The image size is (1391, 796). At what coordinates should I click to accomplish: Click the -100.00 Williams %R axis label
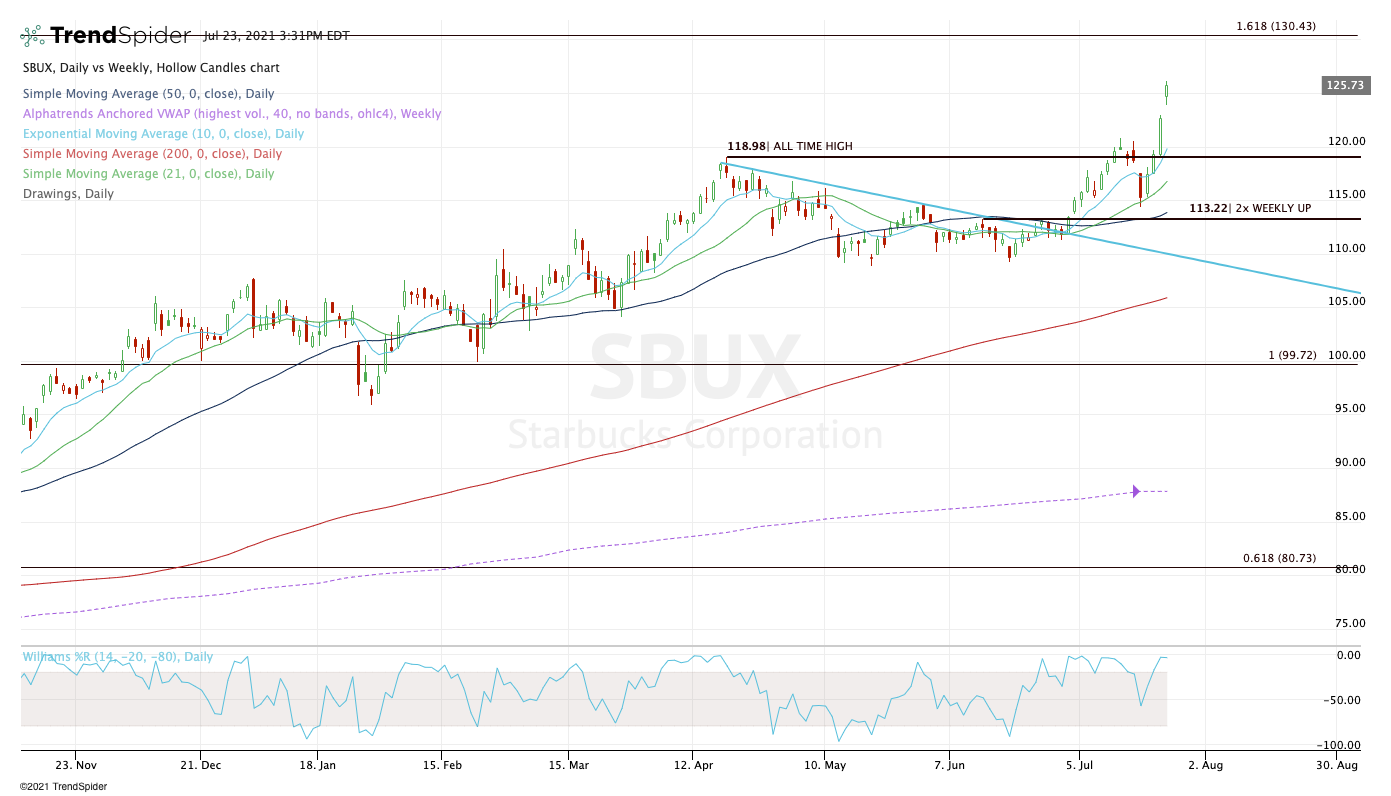click(x=1340, y=745)
